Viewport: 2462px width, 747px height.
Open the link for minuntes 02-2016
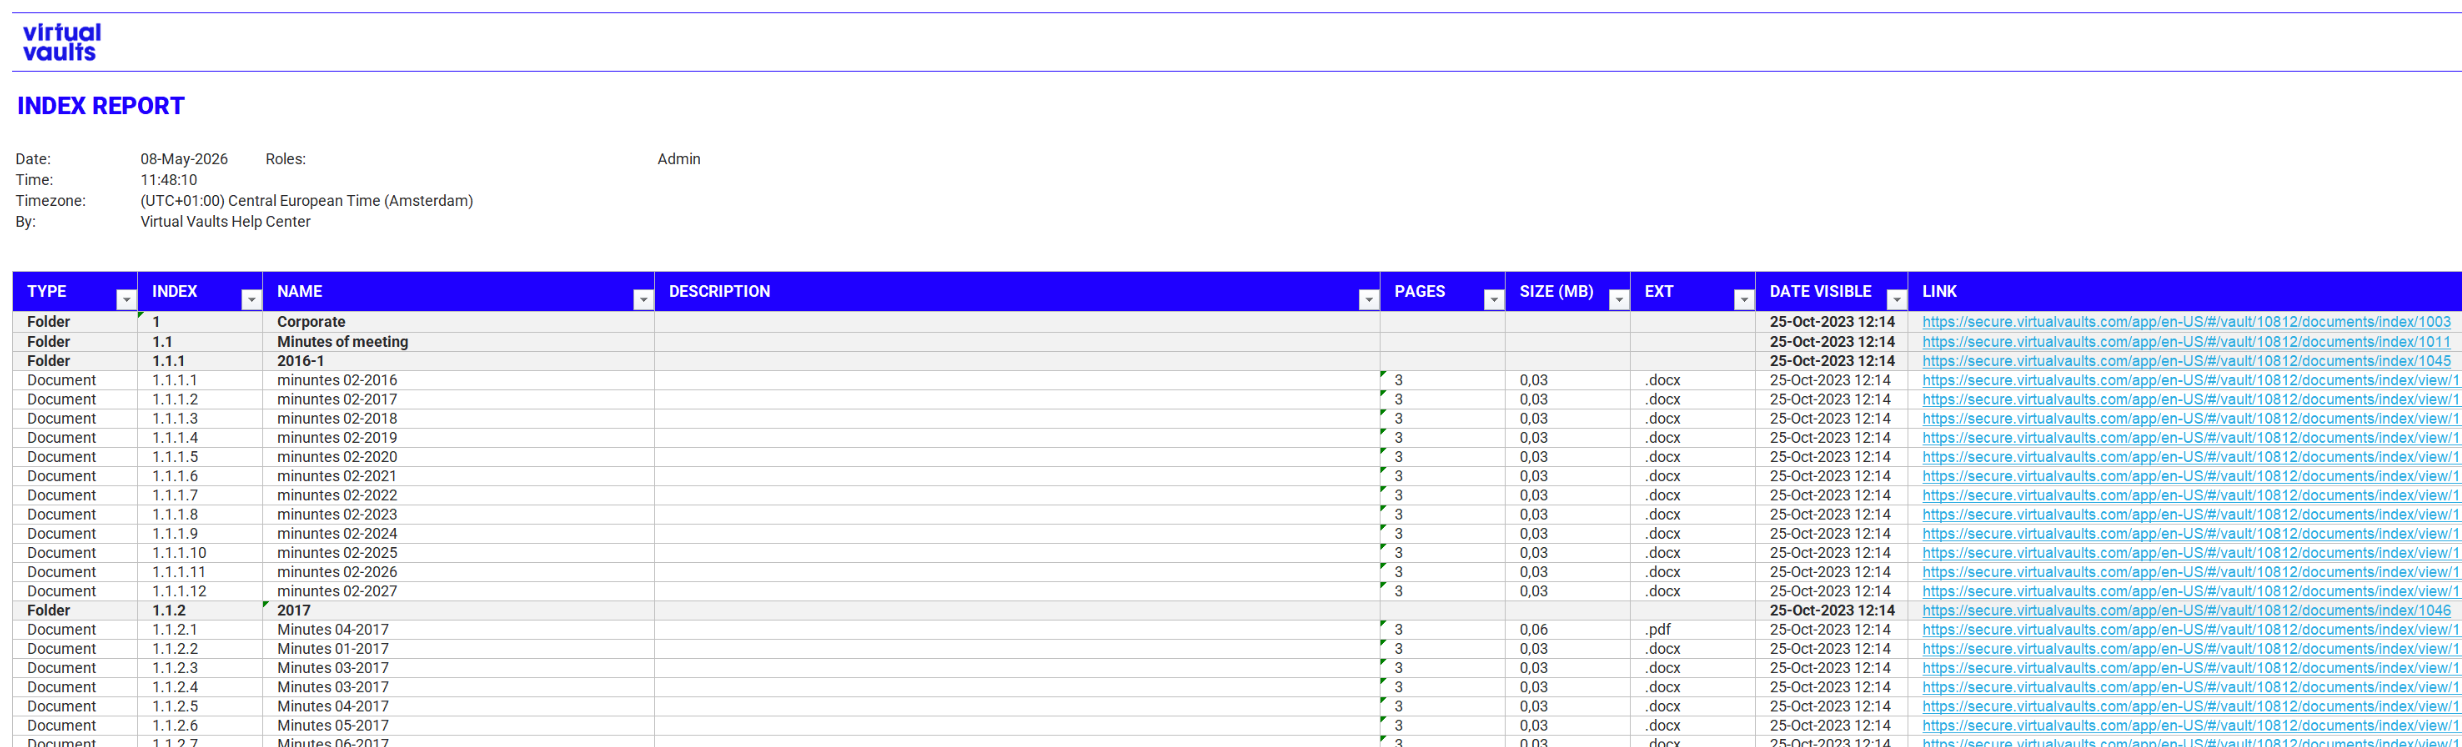[2190, 380]
